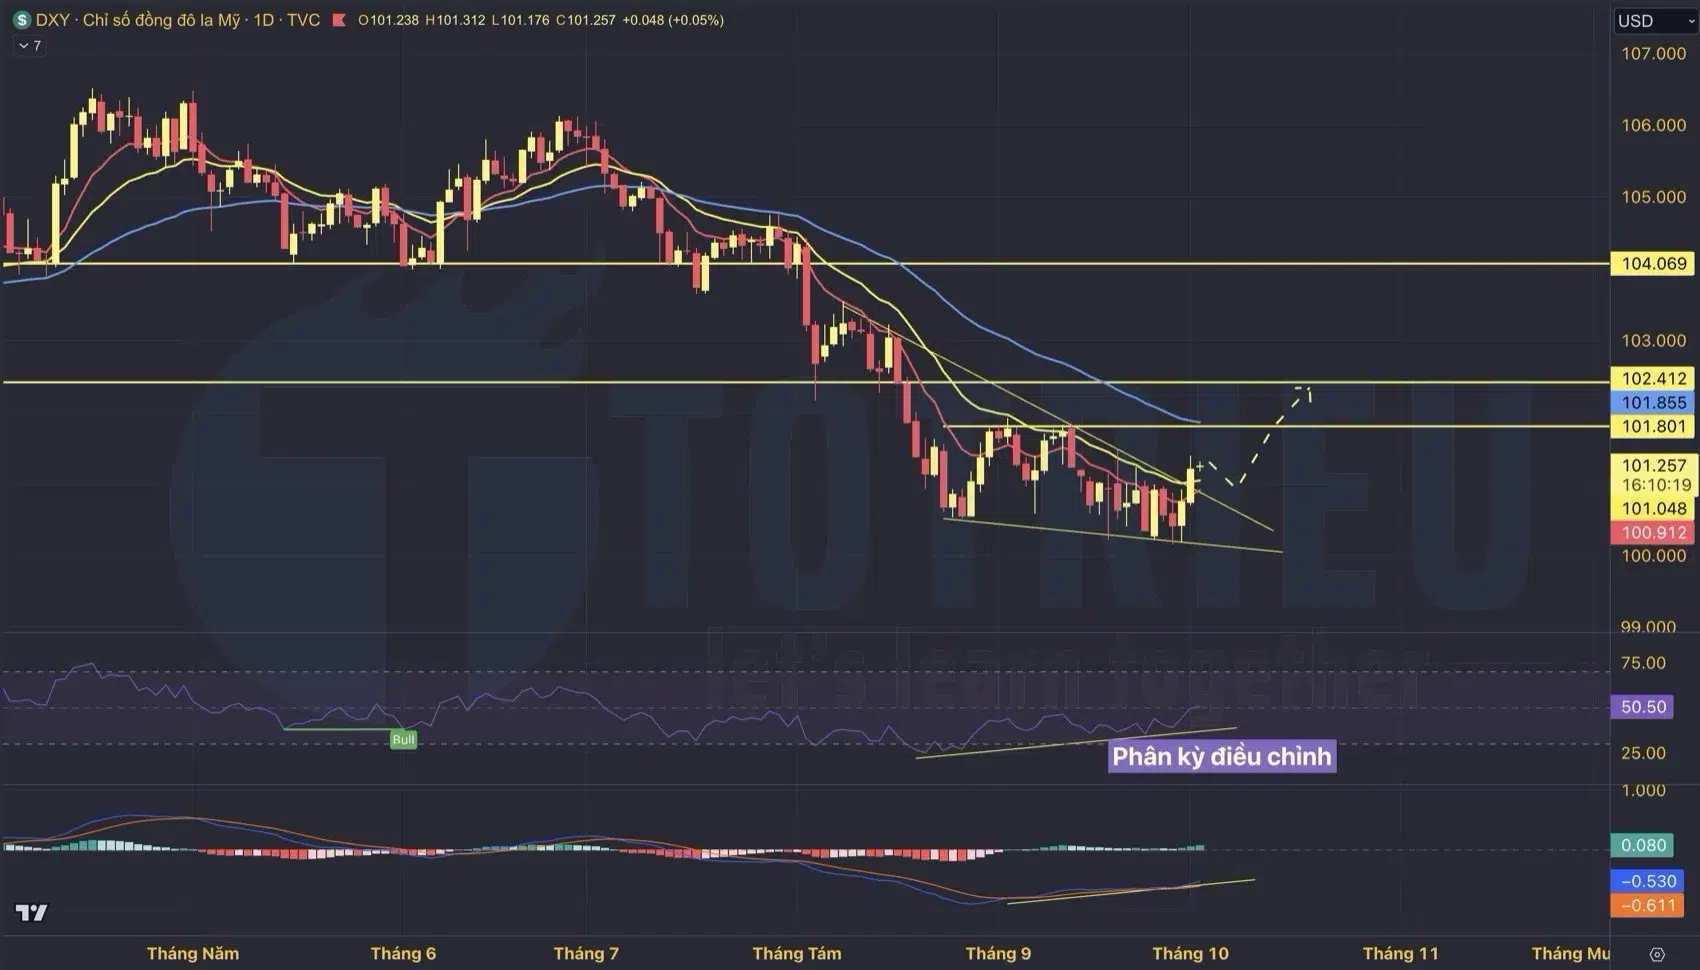Click the current price 101.257 label
This screenshot has width=1700, height=970.
click(x=1654, y=465)
